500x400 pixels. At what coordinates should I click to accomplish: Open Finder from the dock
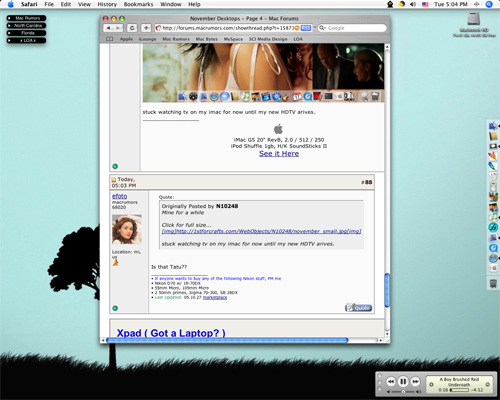[x=493, y=126]
